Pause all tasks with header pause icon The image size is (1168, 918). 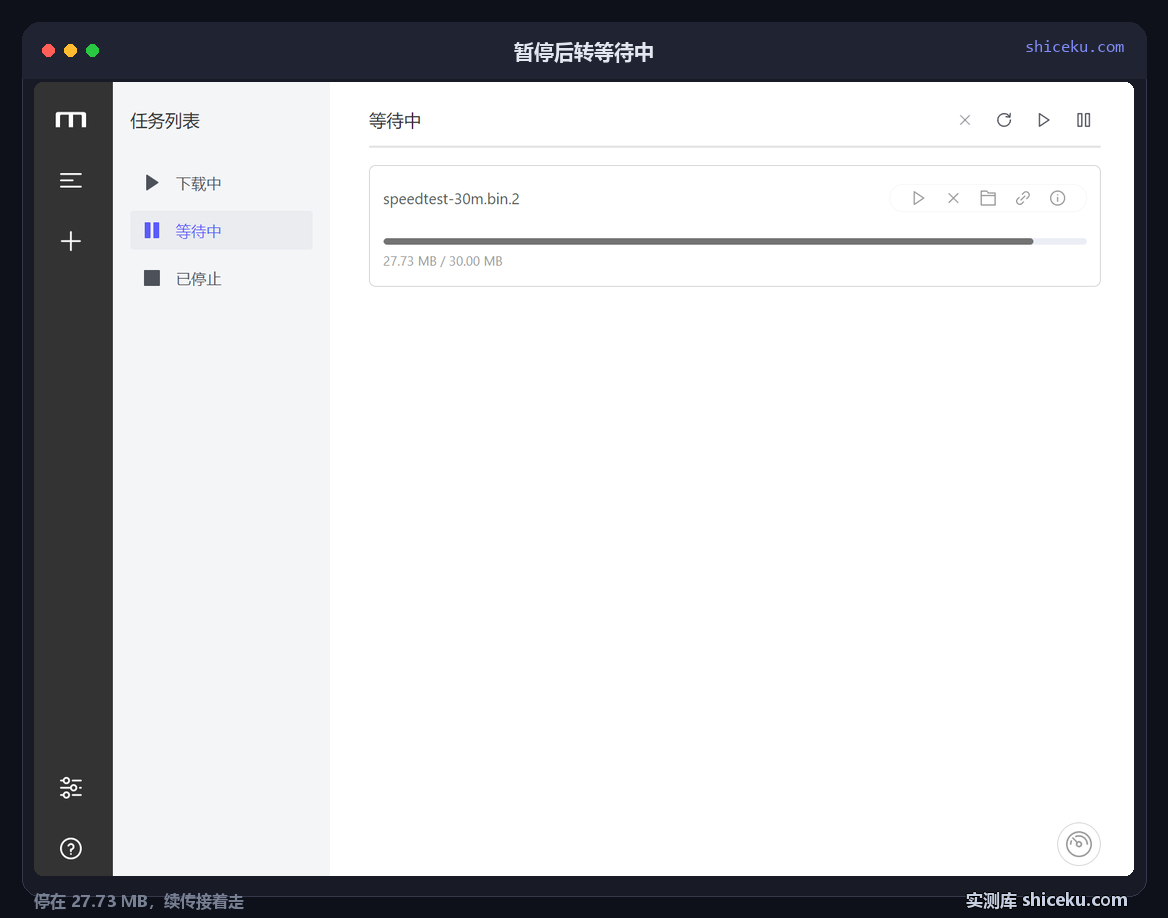pyautogui.click(x=1084, y=120)
